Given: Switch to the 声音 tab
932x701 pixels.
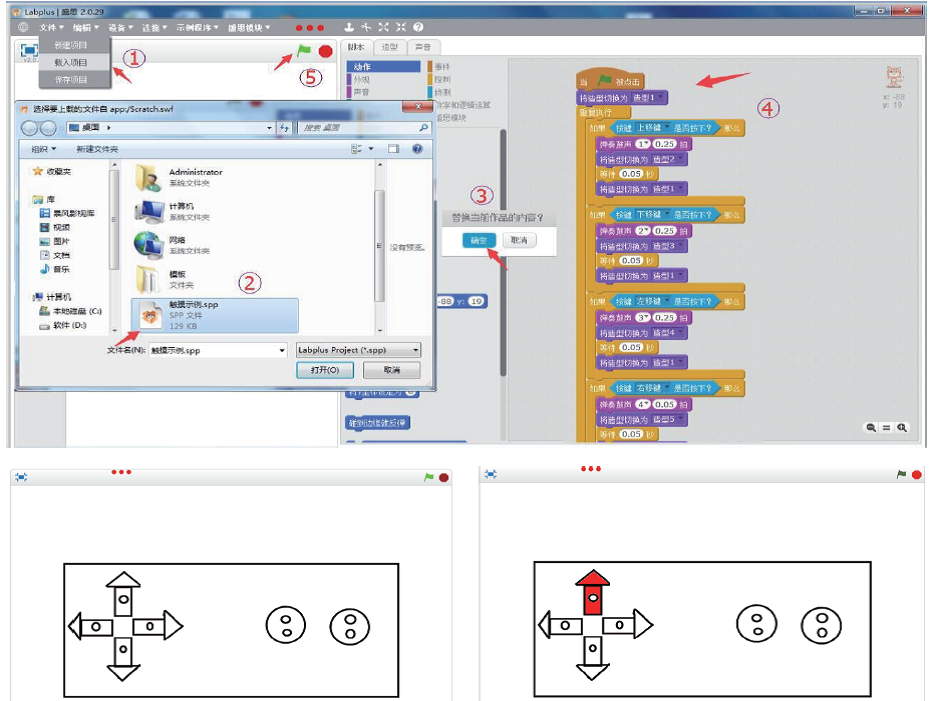Looking at the screenshot, I should pyautogui.click(x=423, y=47).
